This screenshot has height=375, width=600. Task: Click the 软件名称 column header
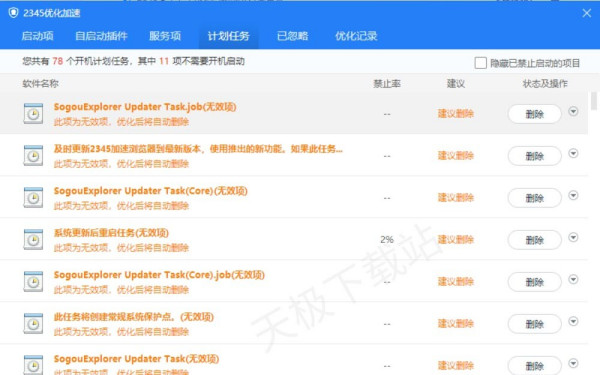pyautogui.click(x=41, y=83)
